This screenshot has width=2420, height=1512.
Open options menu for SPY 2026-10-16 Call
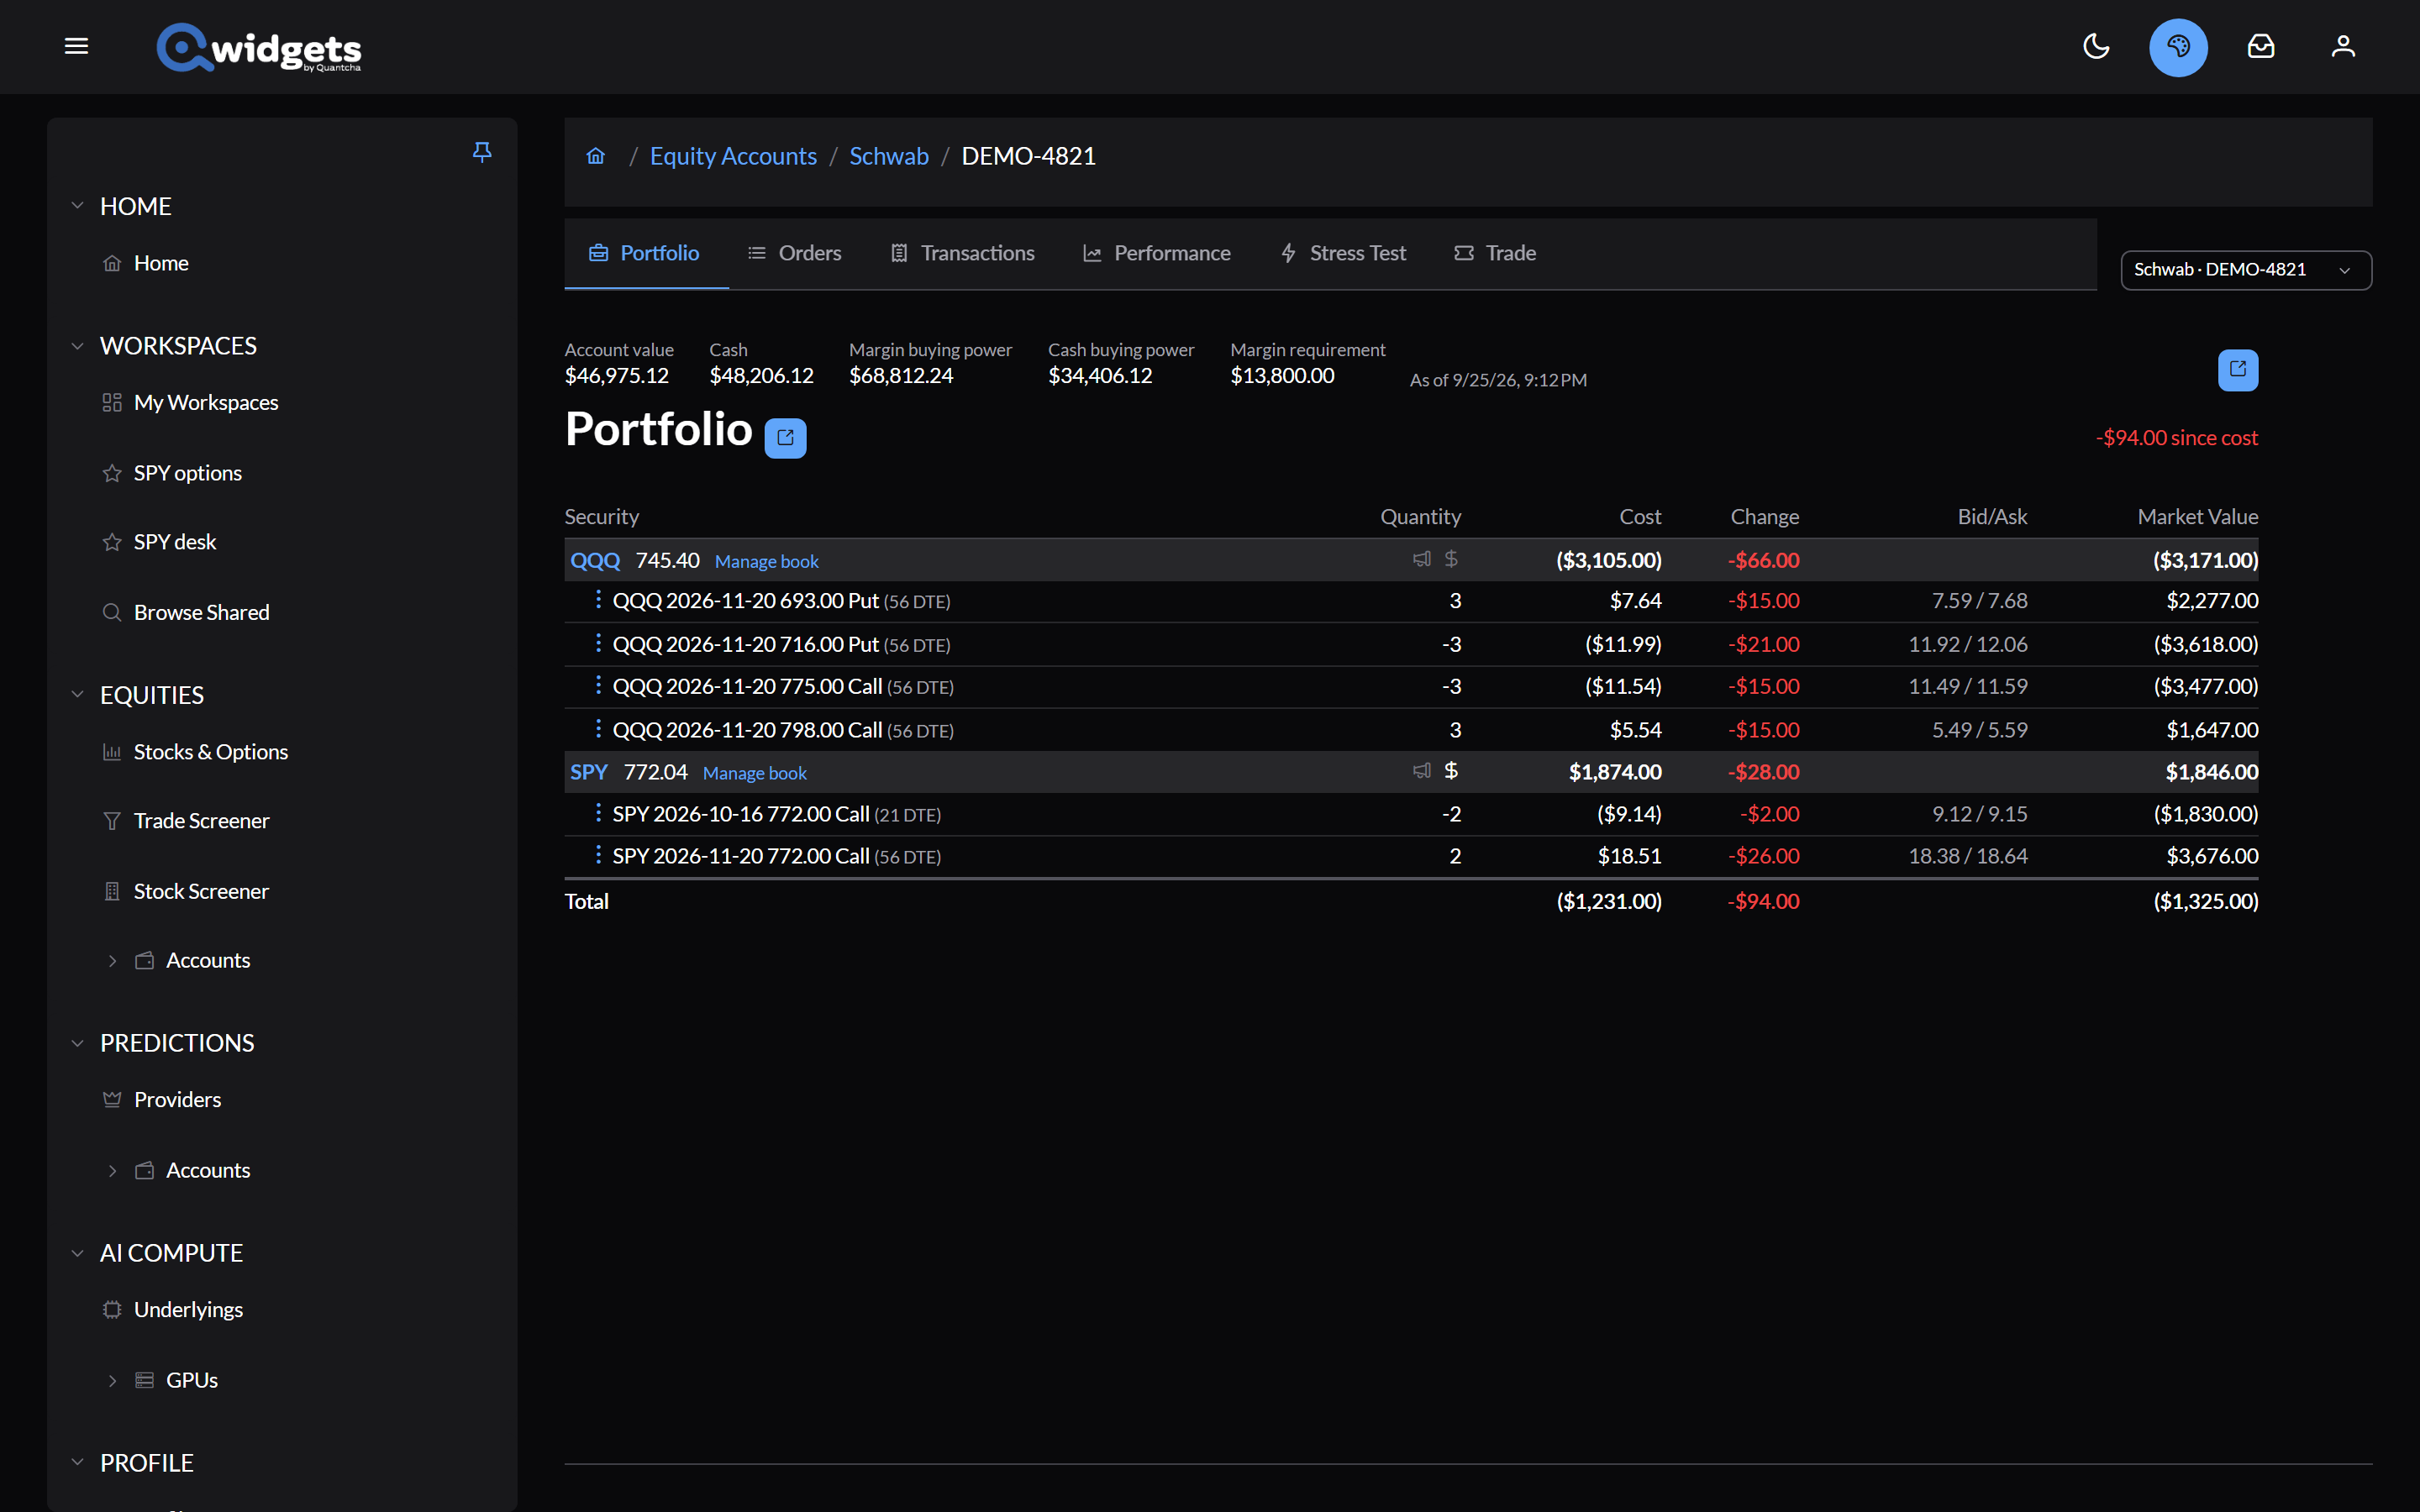pos(598,813)
